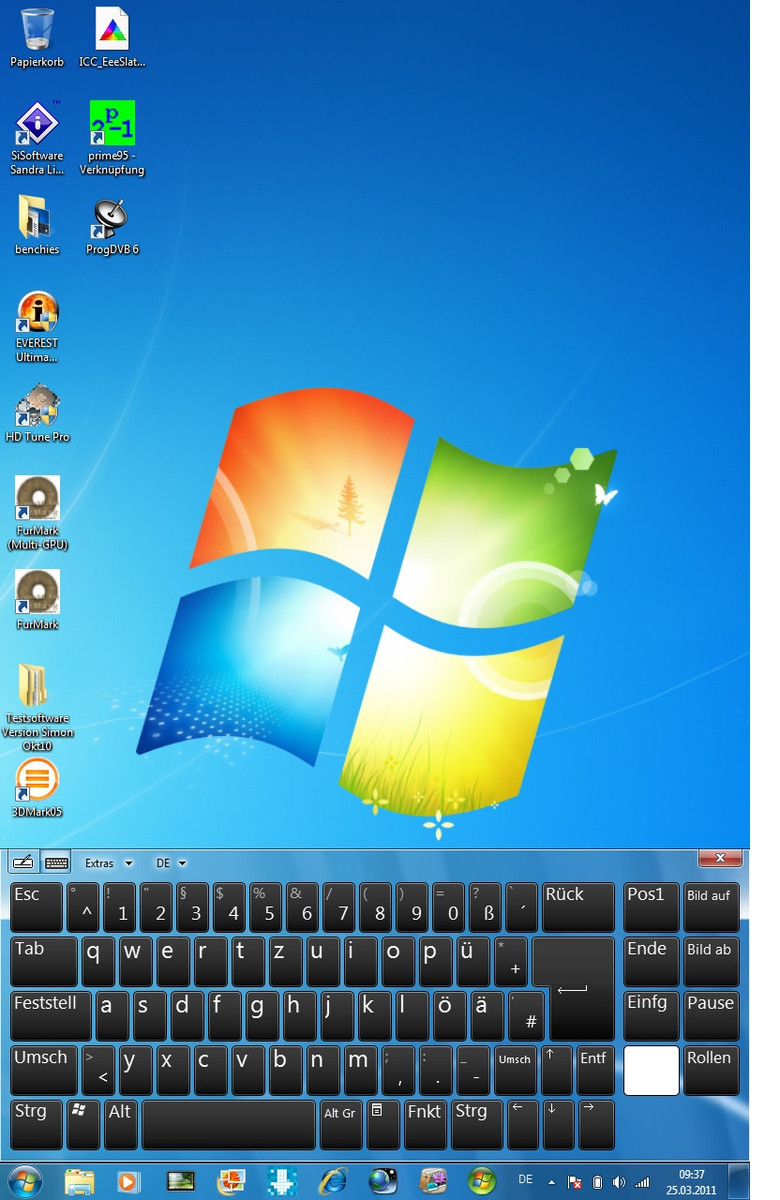The width and height of the screenshot is (780, 1200).
Task: Tap the ü key
Action: click(x=472, y=962)
